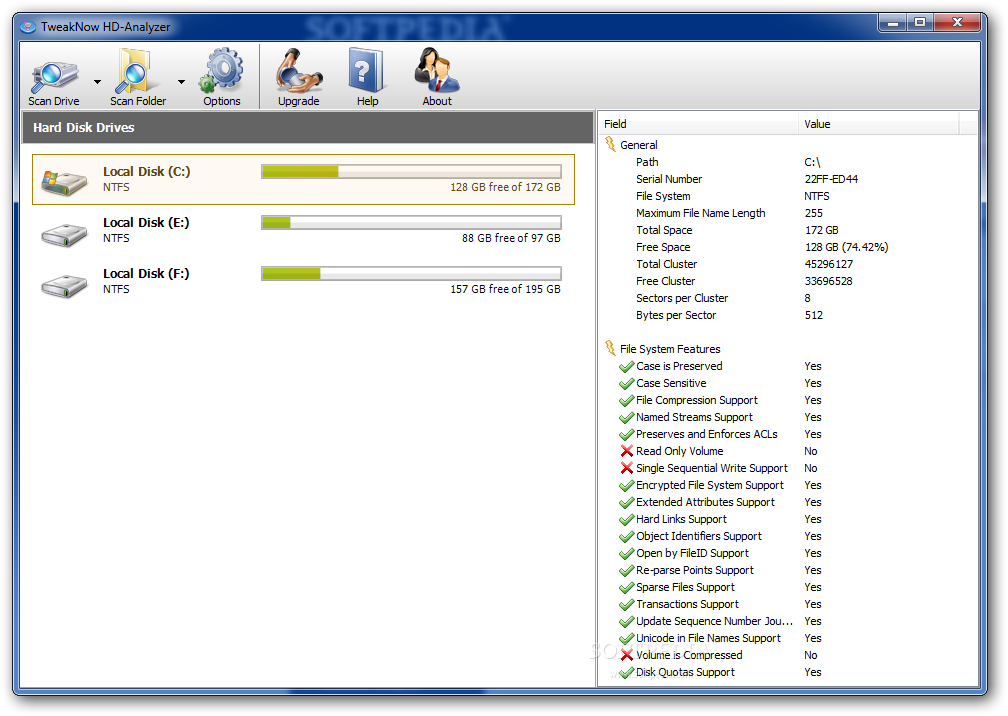The width and height of the screenshot is (1008, 716).
Task: Click the Scan Folder toolbar icon
Action: click(137, 72)
